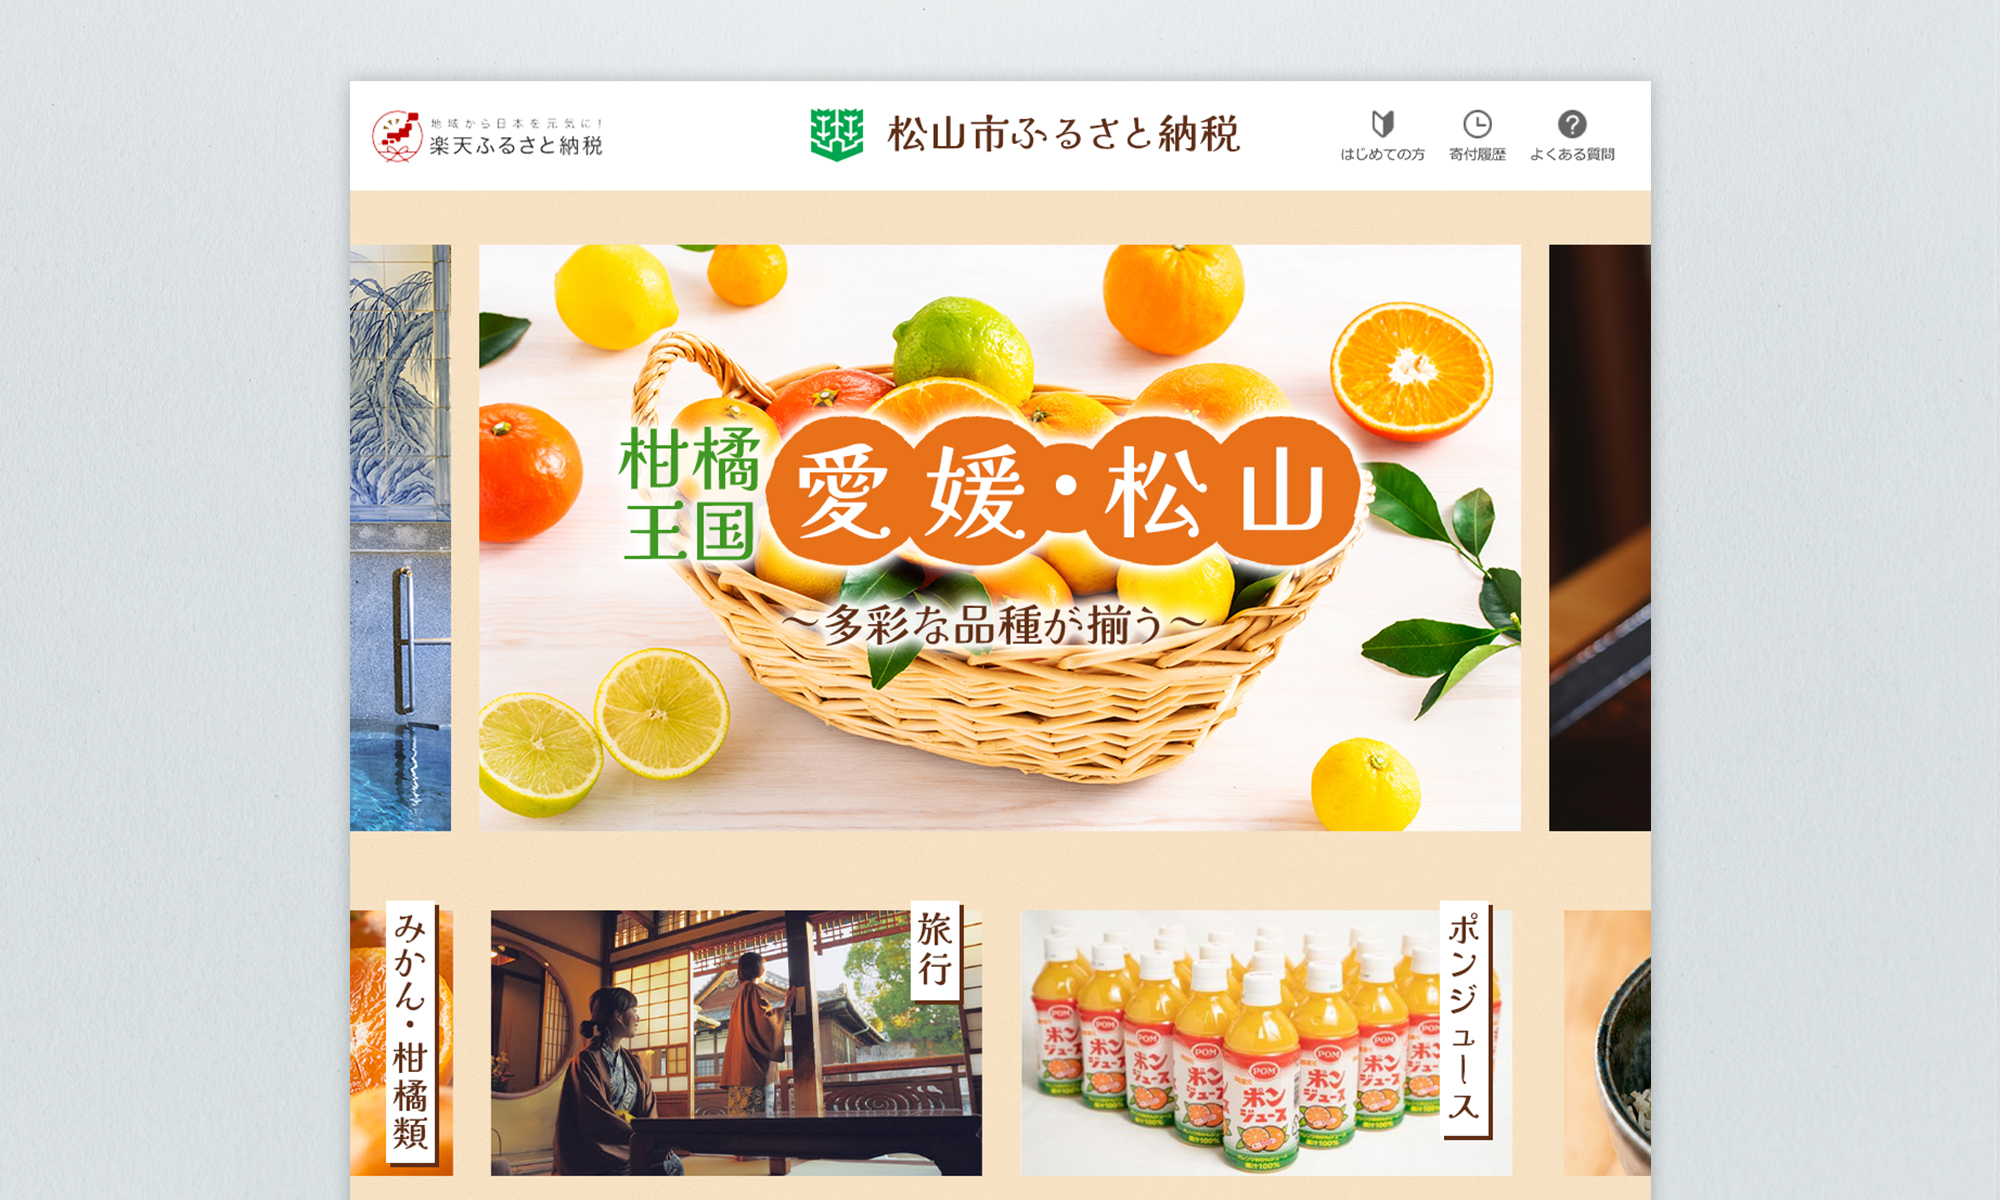Click the 寄付履歴 clock icon
Screen dimensions: 2000x1200
[x=1478, y=123]
